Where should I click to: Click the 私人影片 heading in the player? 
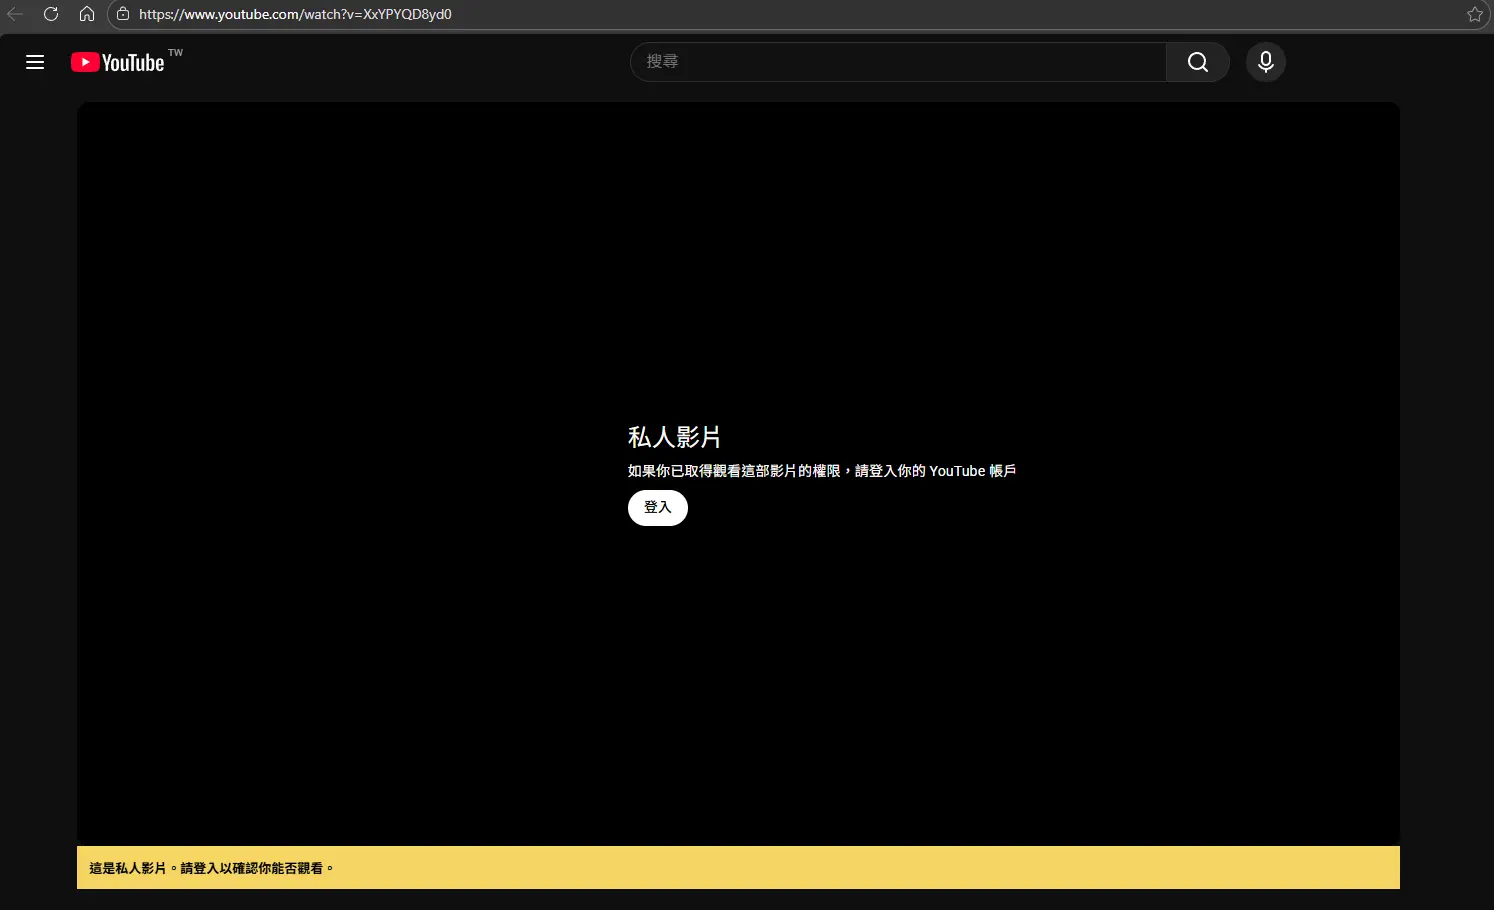point(674,437)
